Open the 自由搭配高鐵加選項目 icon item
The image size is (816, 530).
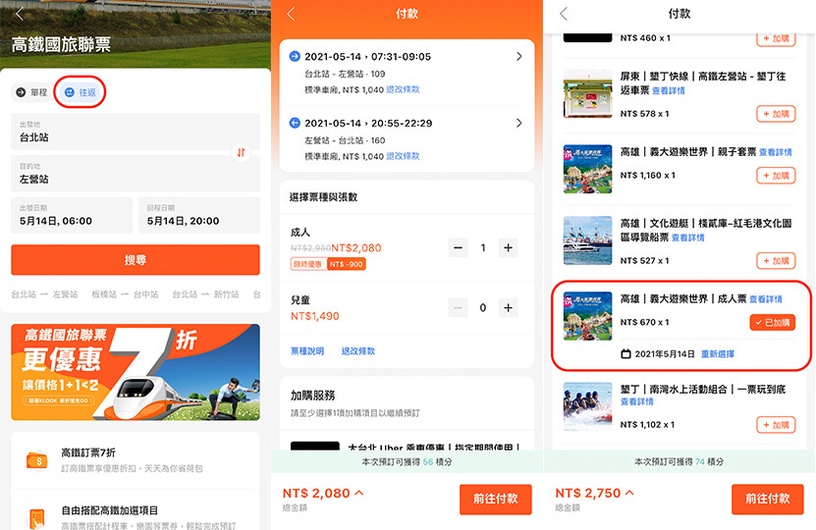click(37, 518)
